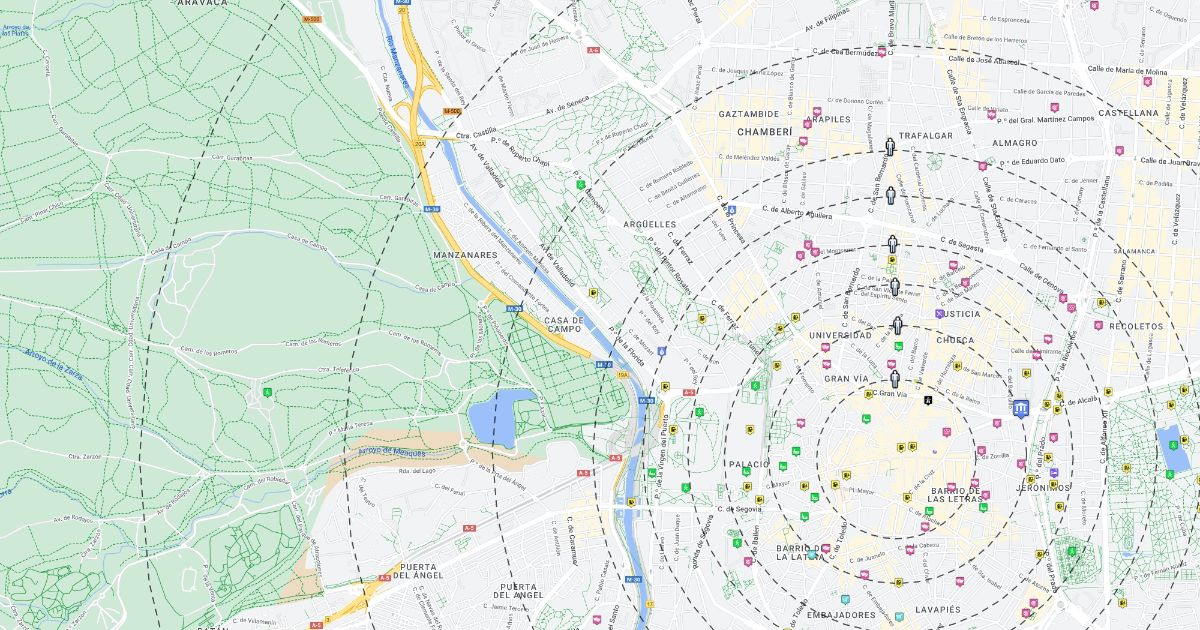Select the Gaztambide neighborhood label
Viewport: 1200px width, 630px height.
point(748,114)
